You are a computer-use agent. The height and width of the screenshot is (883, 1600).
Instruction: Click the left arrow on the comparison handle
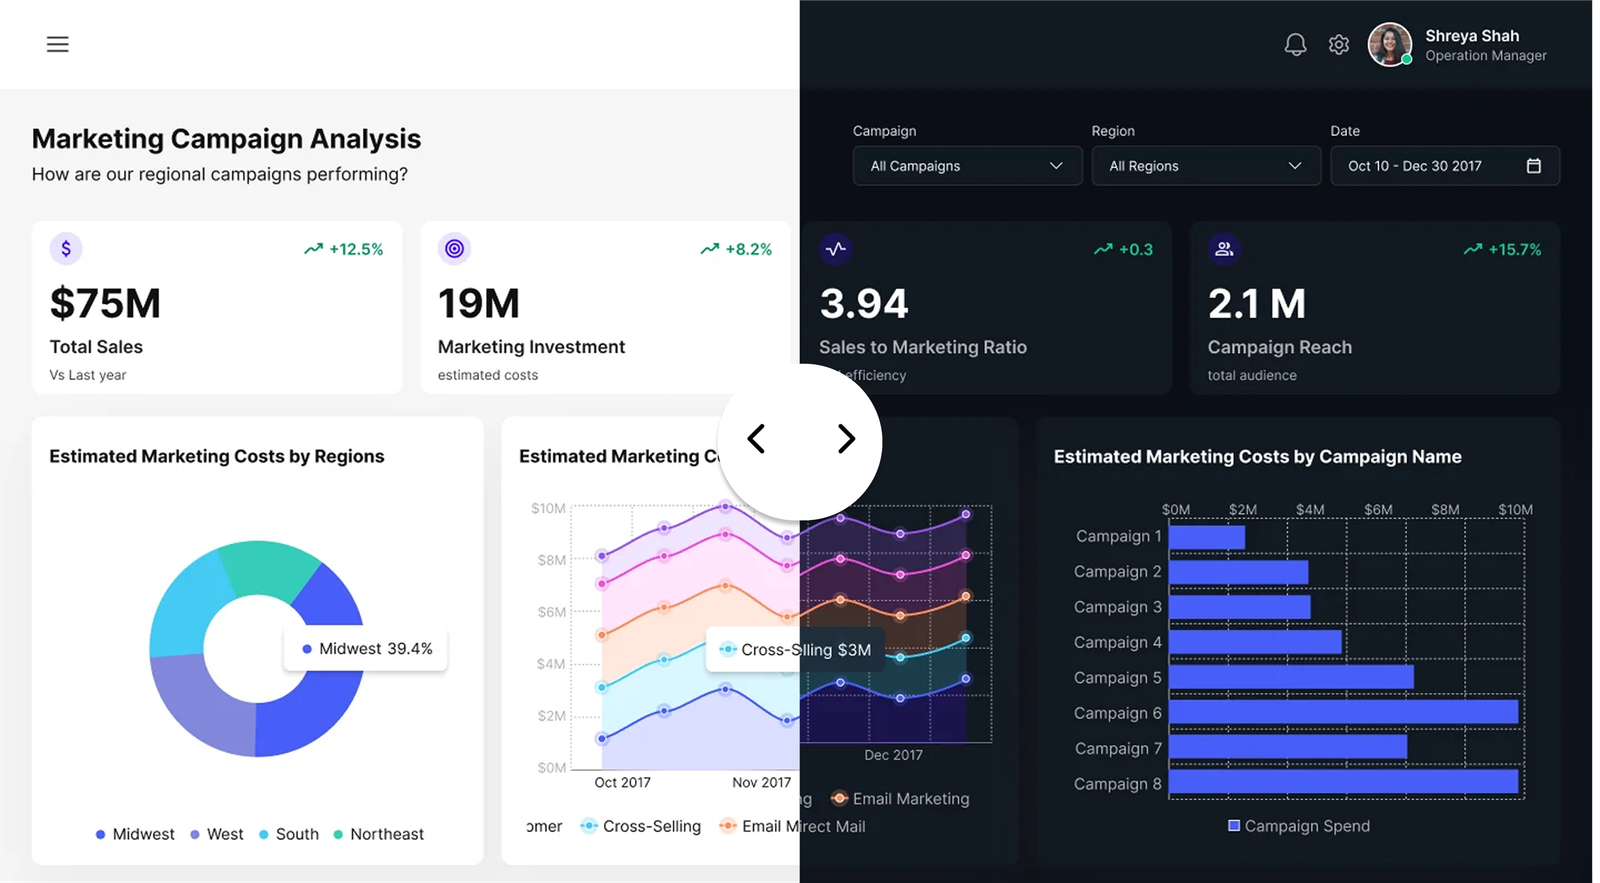757,439
